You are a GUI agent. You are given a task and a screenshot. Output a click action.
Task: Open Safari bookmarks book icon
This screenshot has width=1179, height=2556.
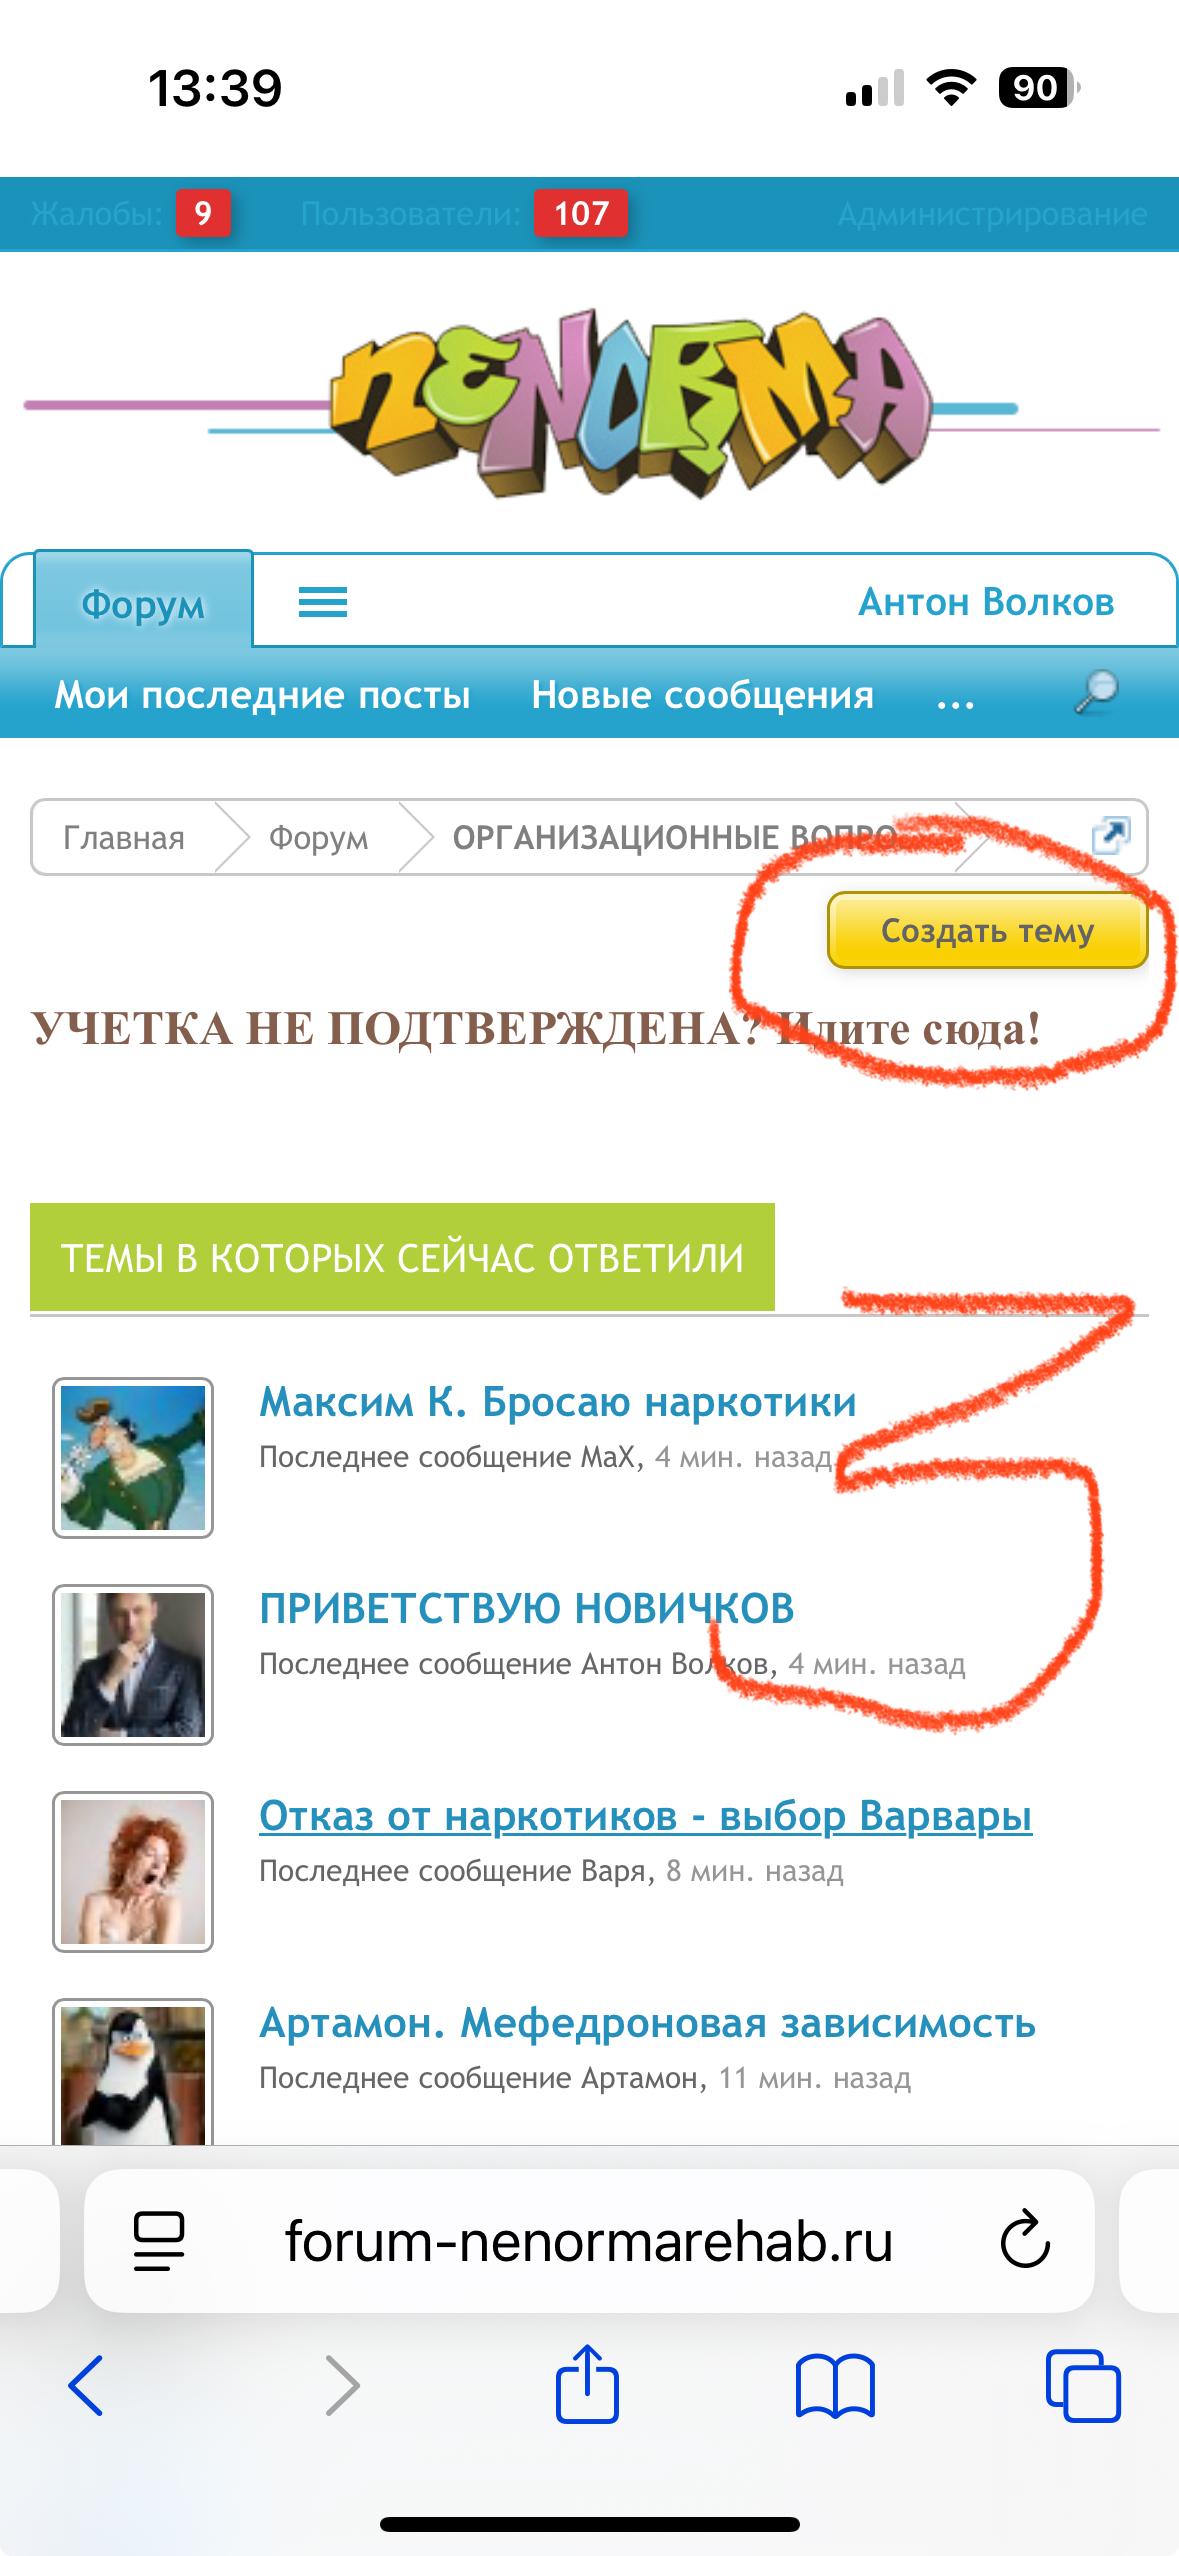tap(835, 2386)
